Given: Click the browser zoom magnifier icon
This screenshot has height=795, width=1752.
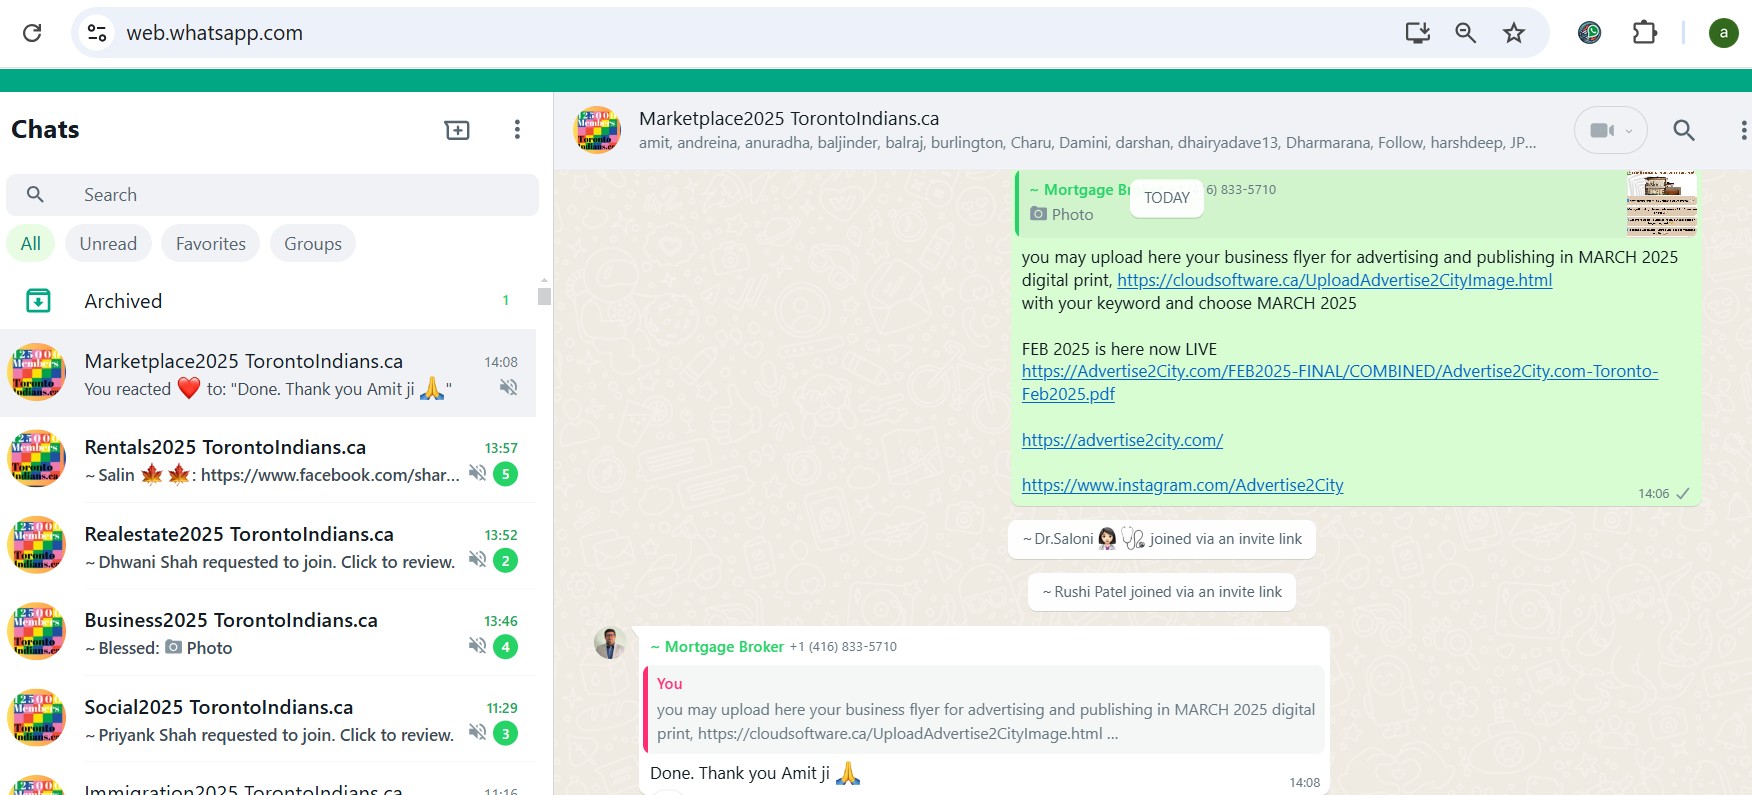Looking at the screenshot, I should [x=1466, y=33].
